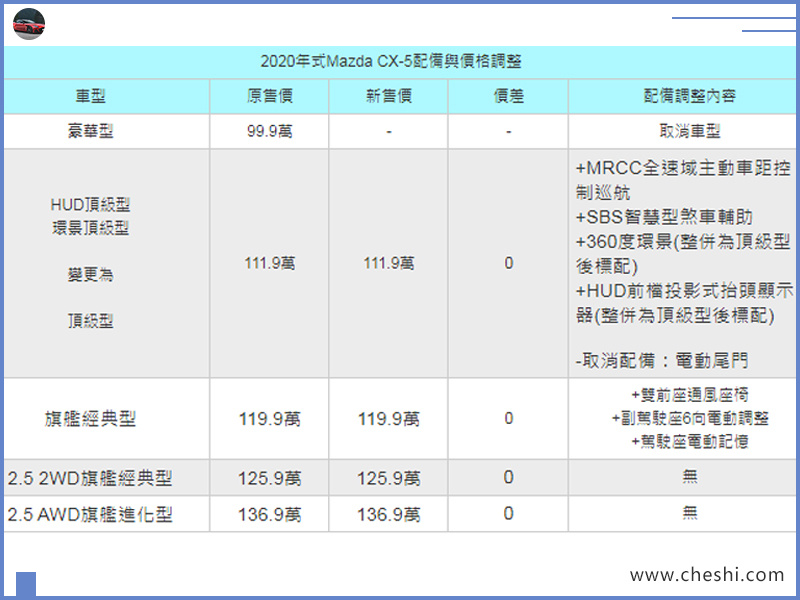Click '+MRCC全速域主動車距控' feature line
The width and height of the screenshot is (800, 600).
(684, 168)
